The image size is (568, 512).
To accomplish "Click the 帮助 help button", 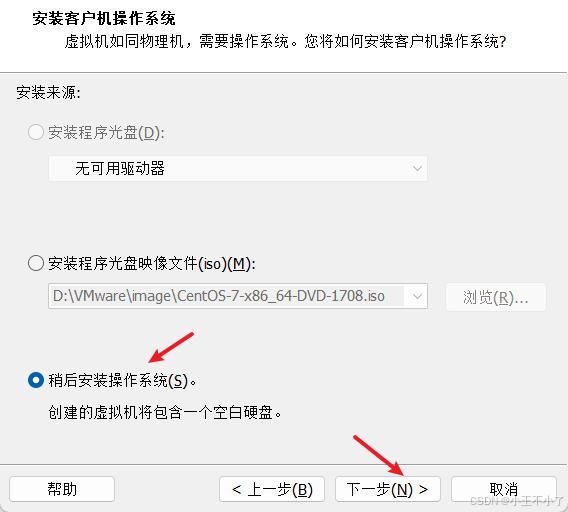I will click(62, 489).
